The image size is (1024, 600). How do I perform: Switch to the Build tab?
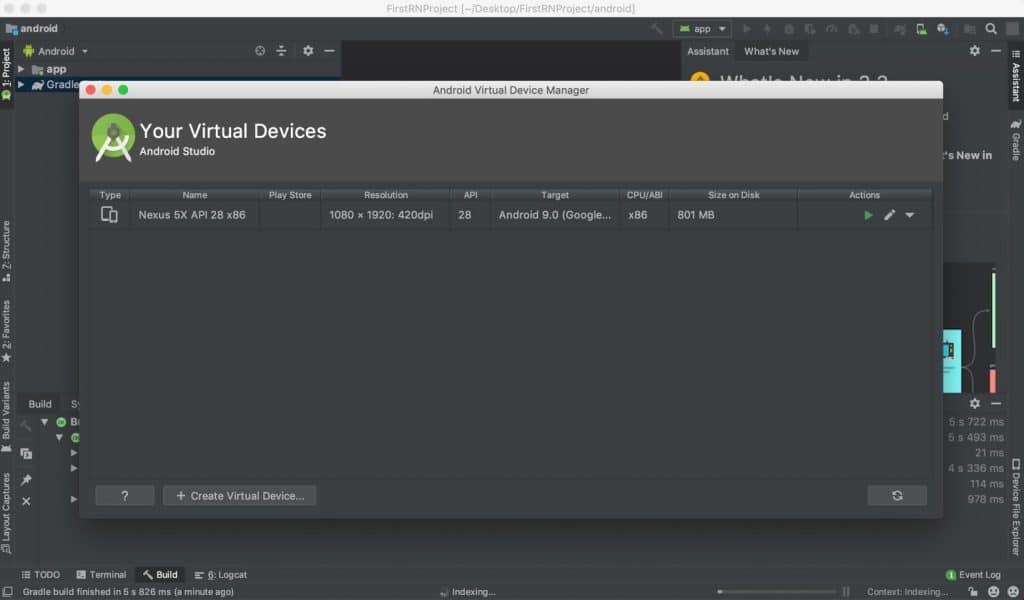coord(160,574)
